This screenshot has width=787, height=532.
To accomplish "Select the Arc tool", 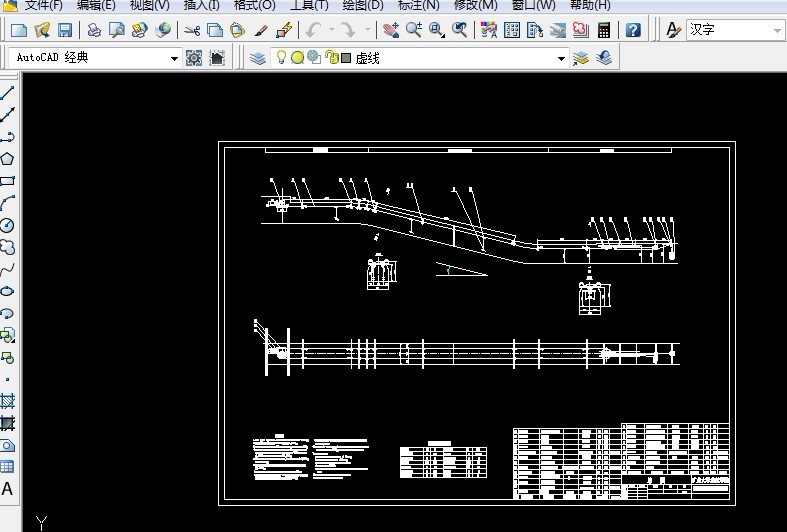I will 8,203.
